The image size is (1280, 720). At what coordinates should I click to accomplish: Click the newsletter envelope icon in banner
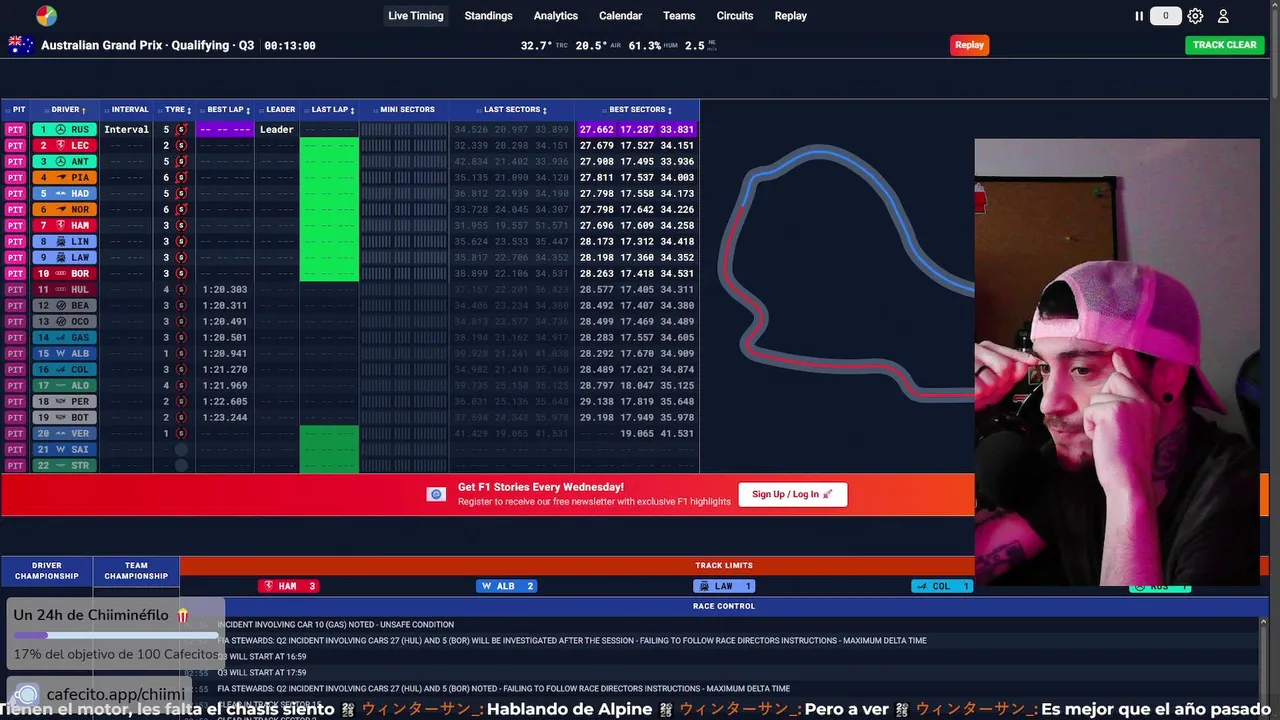tap(436, 494)
